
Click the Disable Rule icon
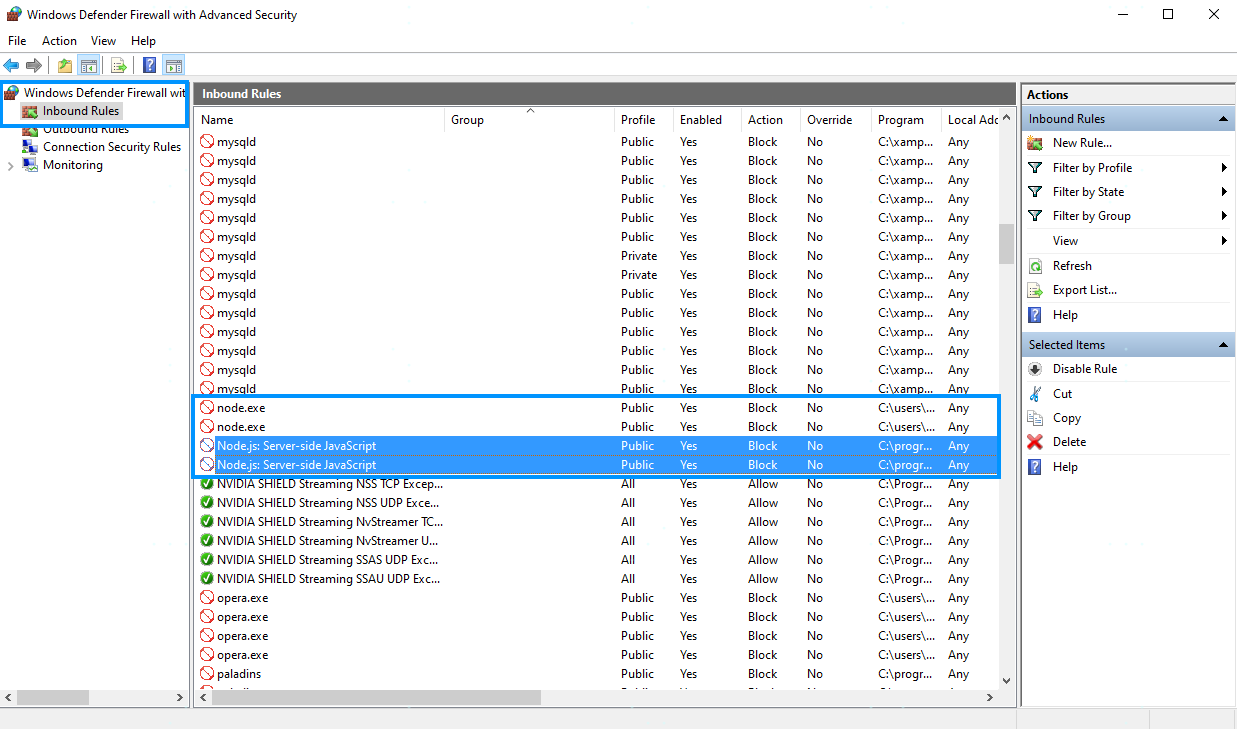point(1036,369)
